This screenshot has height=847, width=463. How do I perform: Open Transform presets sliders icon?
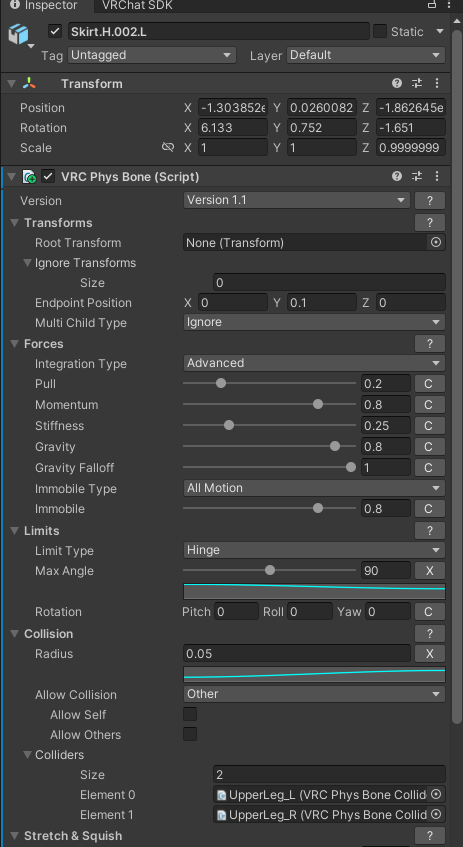[417, 83]
